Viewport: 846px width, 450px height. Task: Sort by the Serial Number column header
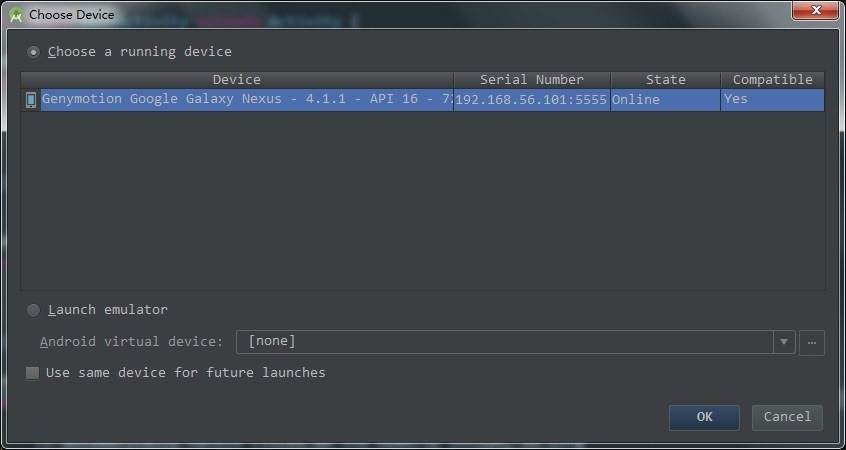point(532,80)
